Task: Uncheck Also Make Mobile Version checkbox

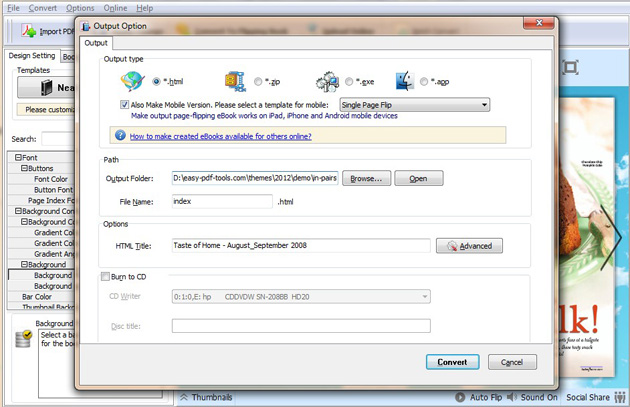Action: click(125, 104)
